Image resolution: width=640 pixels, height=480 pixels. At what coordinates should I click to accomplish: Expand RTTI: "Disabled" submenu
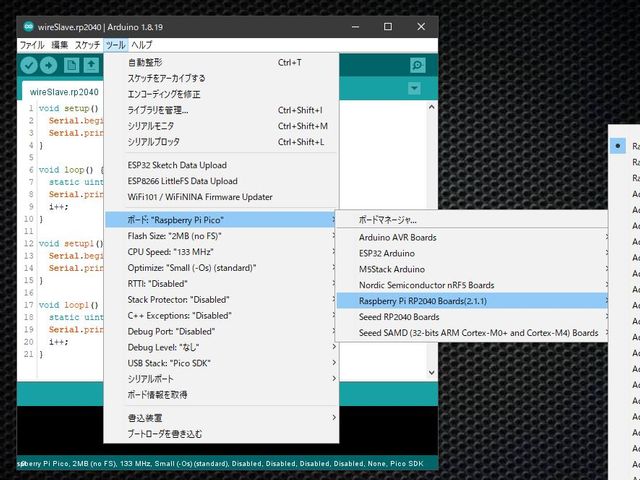click(x=221, y=284)
